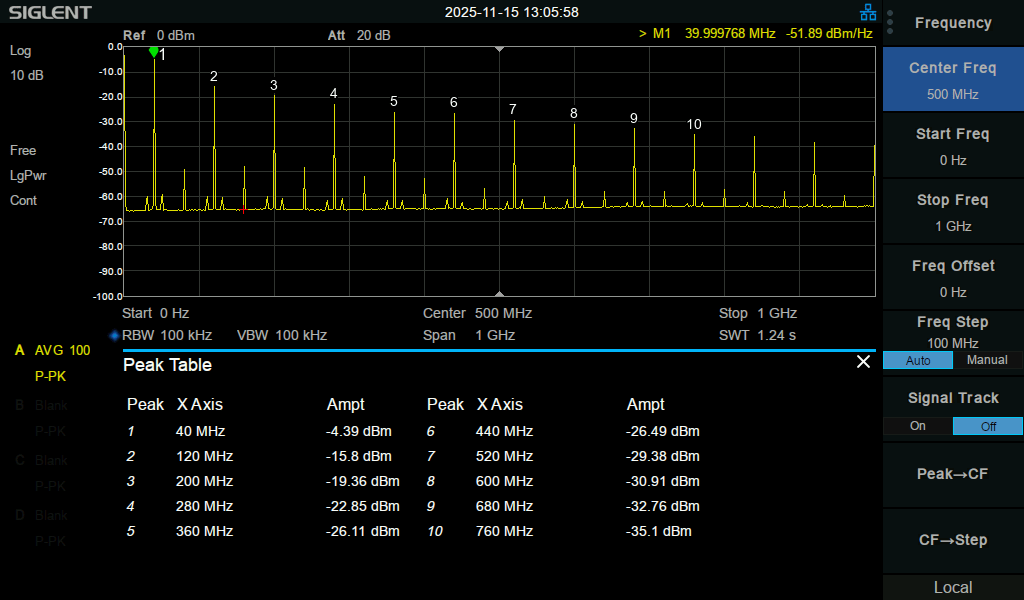Select peak row 8 at 600 MHz
The width and height of the screenshot is (1024, 600).
[x=563, y=481]
